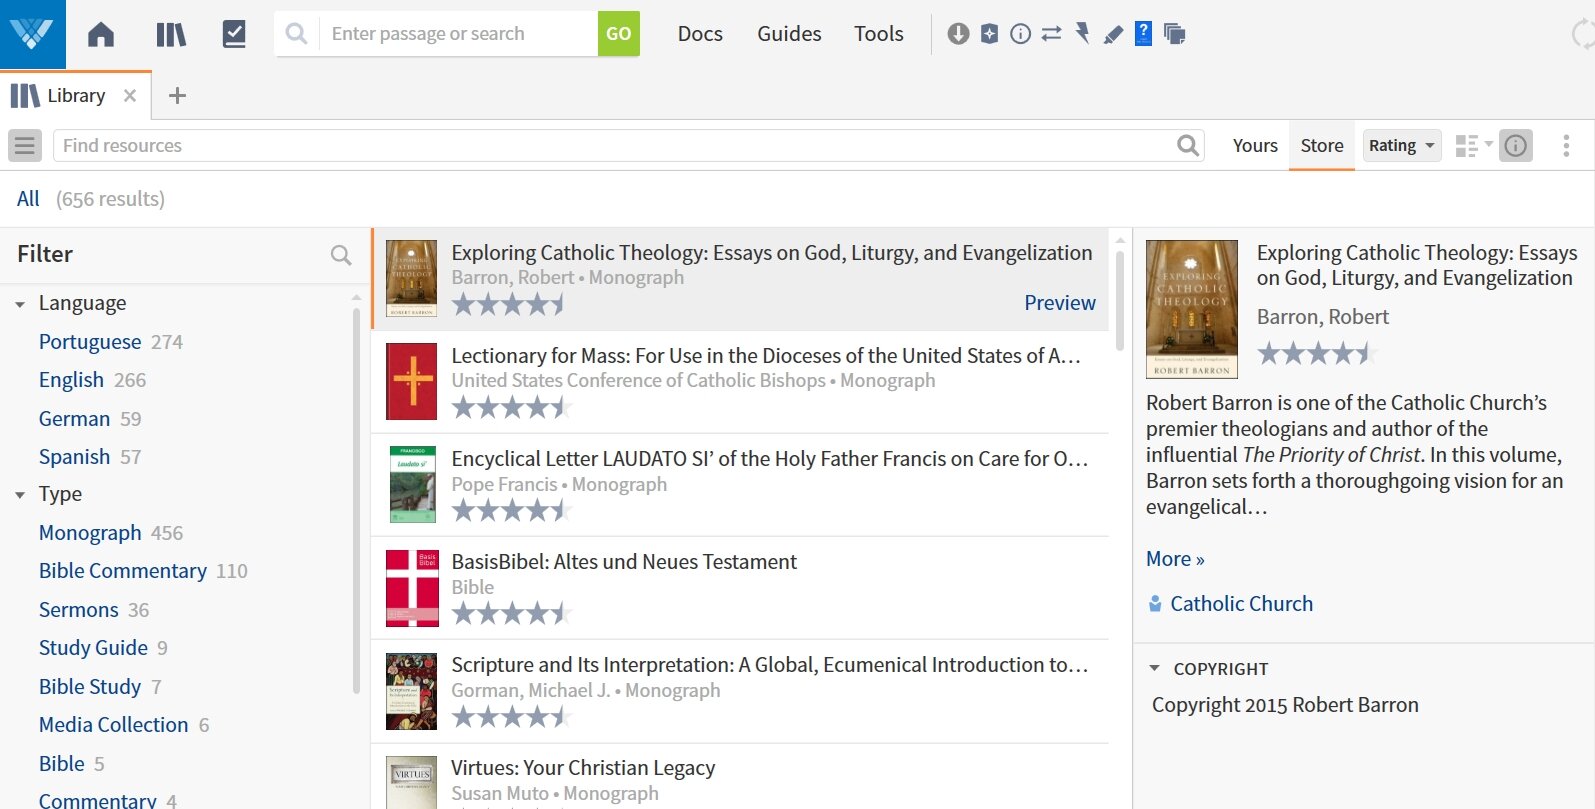Filter by Sermons type
The height and width of the screenshot is (809, 1595).
[78, 610]
